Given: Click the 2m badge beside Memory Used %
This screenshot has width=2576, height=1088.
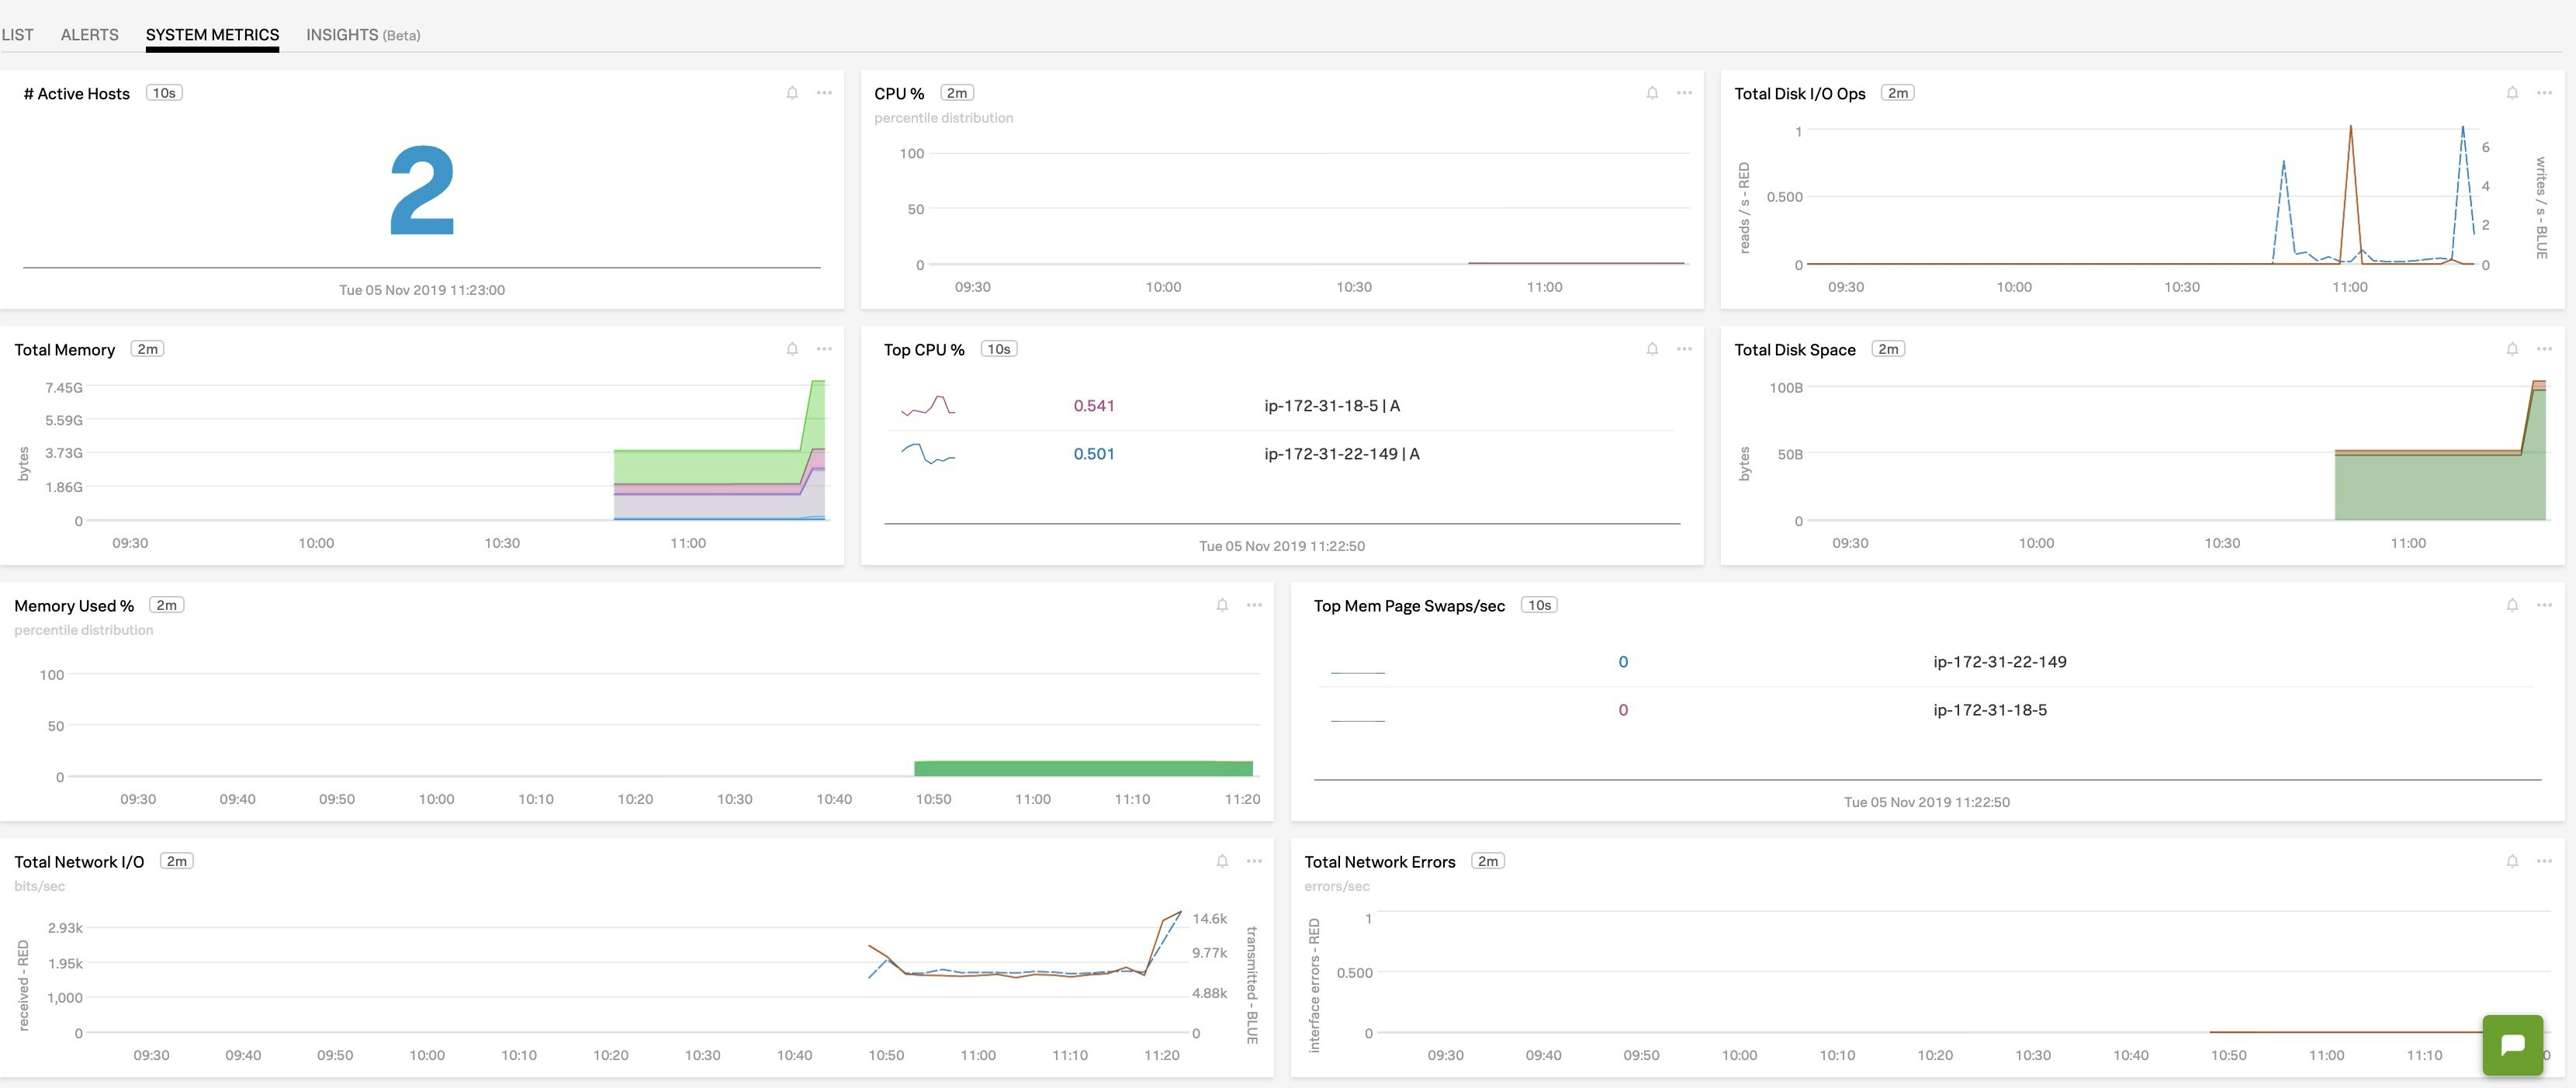Looking at the screenshot, I should click(x=166, y=605).
